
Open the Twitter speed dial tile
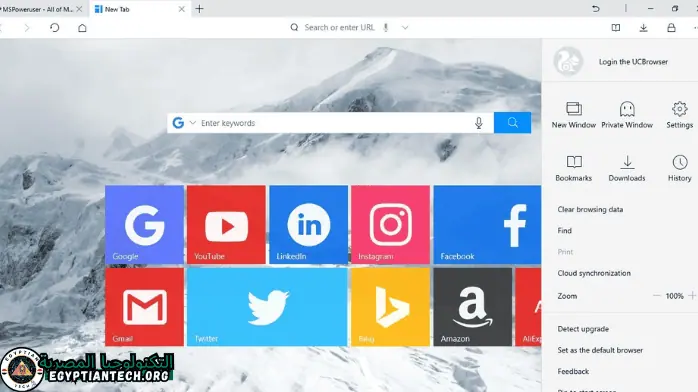click(x=267, y=307)
